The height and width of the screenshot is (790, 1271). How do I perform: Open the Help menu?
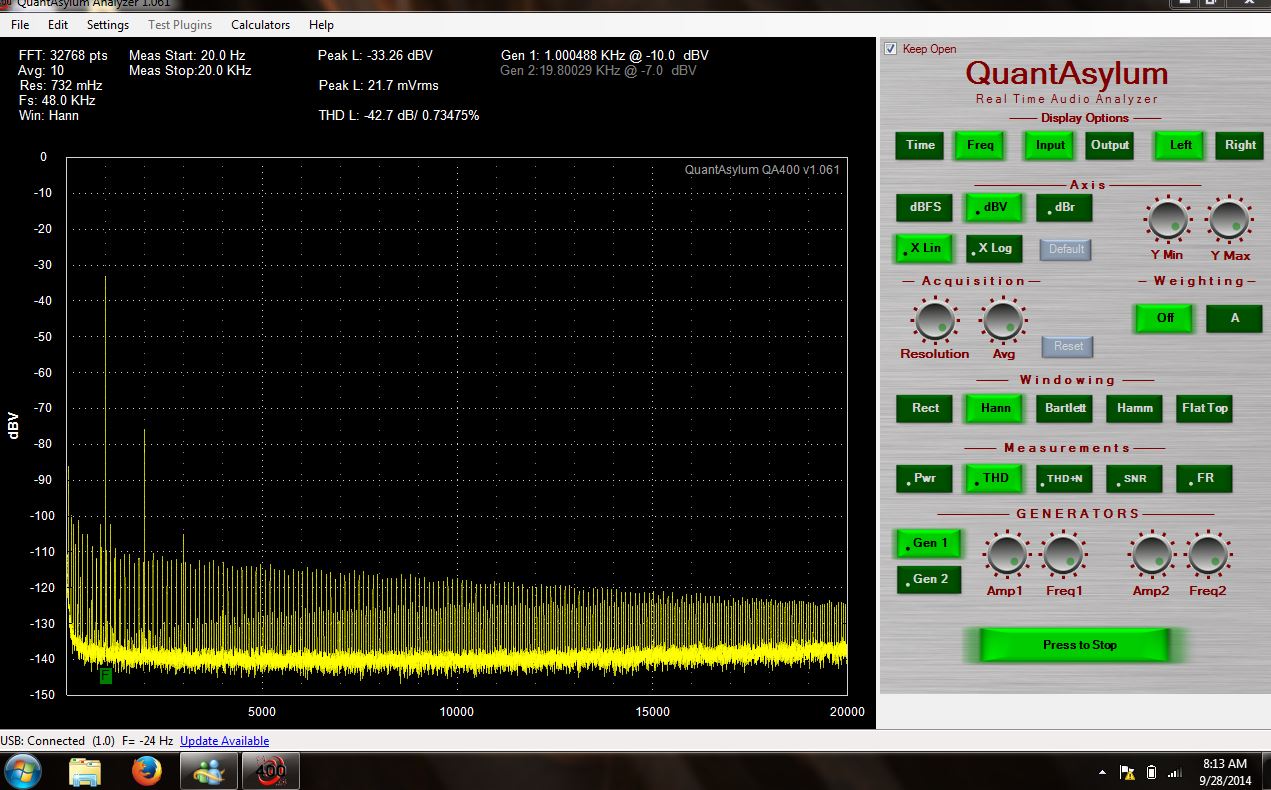coord(321,24)
